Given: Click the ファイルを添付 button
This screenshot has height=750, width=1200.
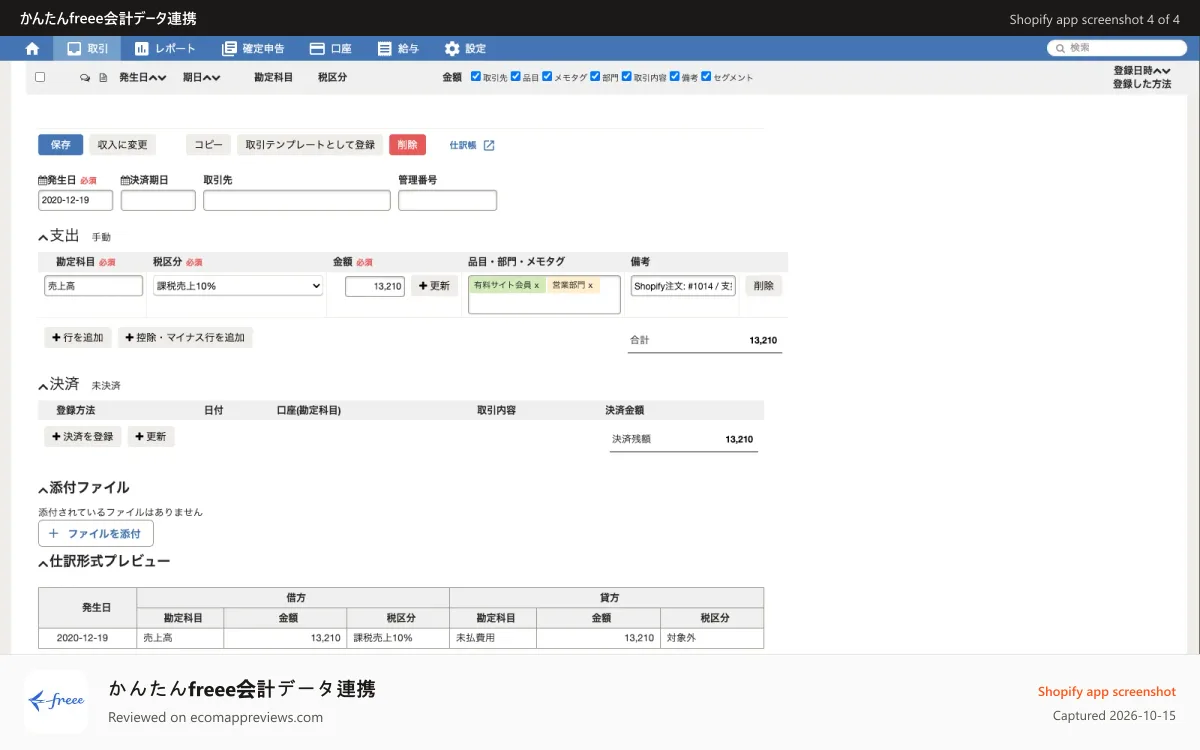Looking at the screenshot, I should tap(96, 534).
